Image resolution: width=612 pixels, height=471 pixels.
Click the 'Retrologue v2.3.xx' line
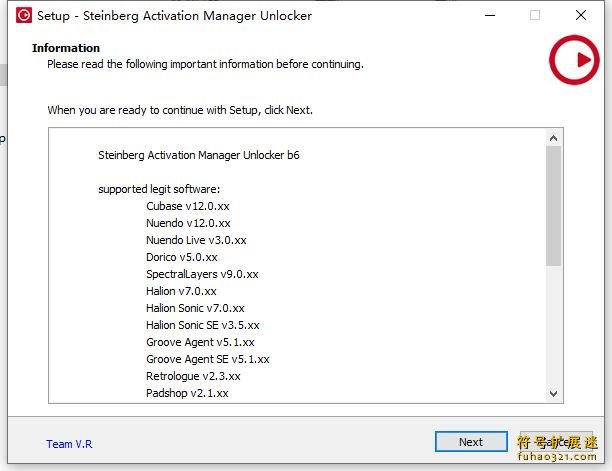click(193, 376)
